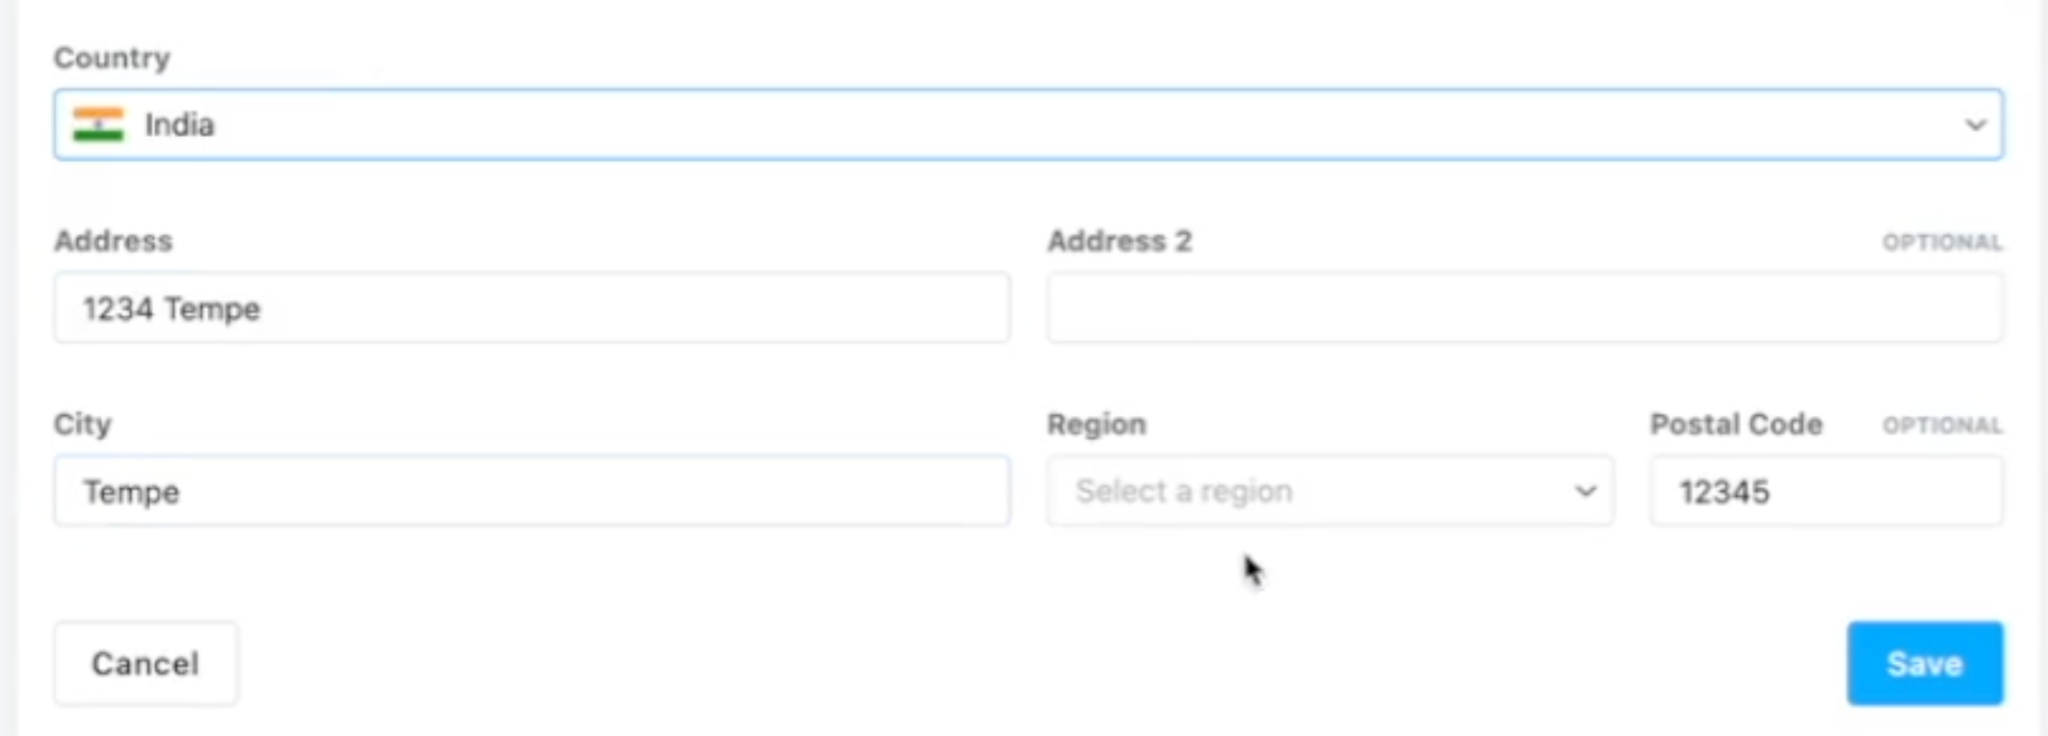Click the City label
Image resolution: width=2048 pixels, height=736 pixels.
[83, 423]
